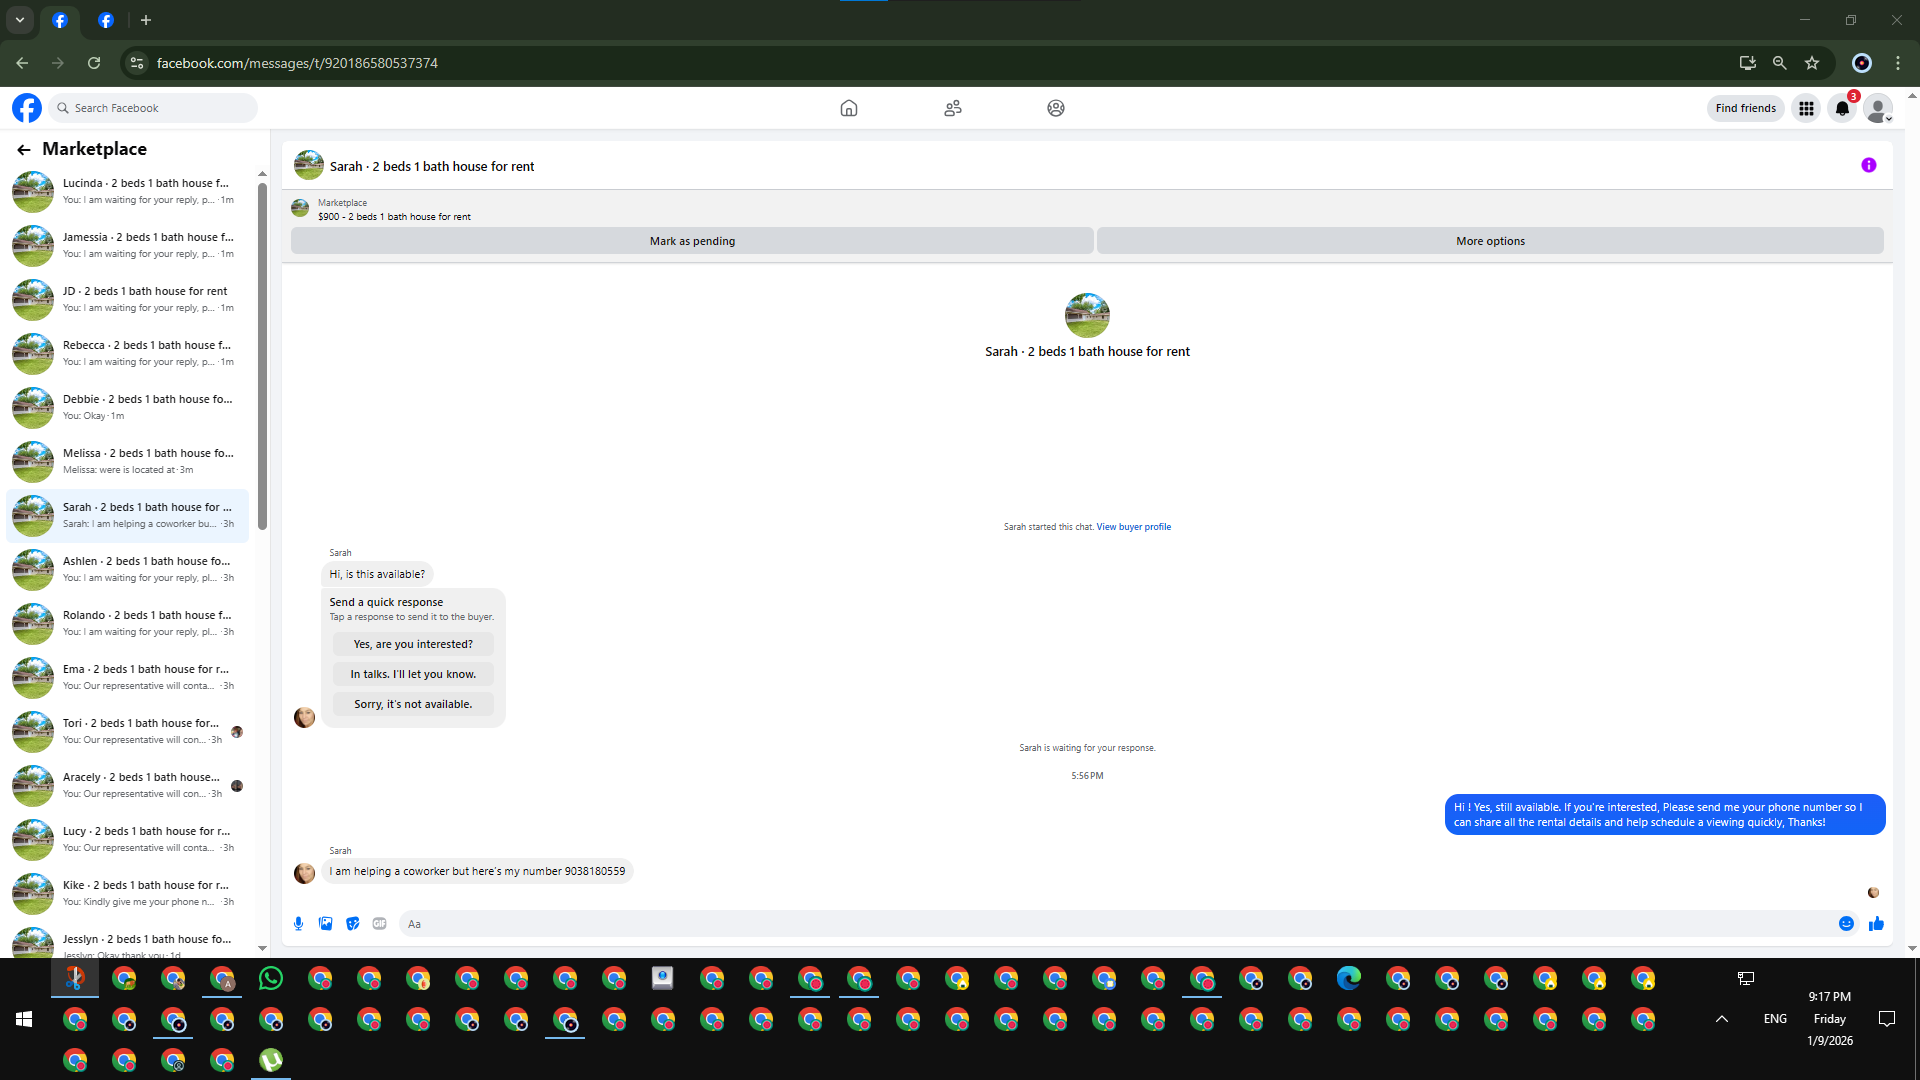Open the emoji picker in message box

[x=1846, y=924]
